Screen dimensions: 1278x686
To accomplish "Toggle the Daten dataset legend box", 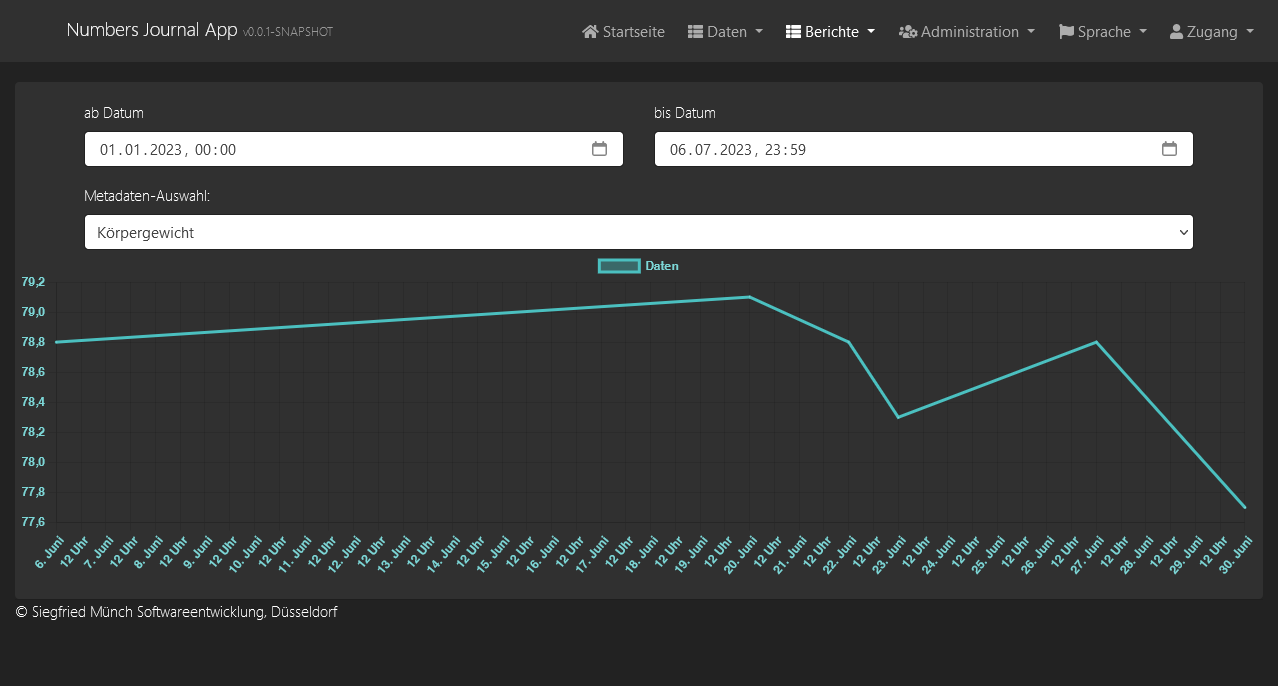I will pos(618,266).
